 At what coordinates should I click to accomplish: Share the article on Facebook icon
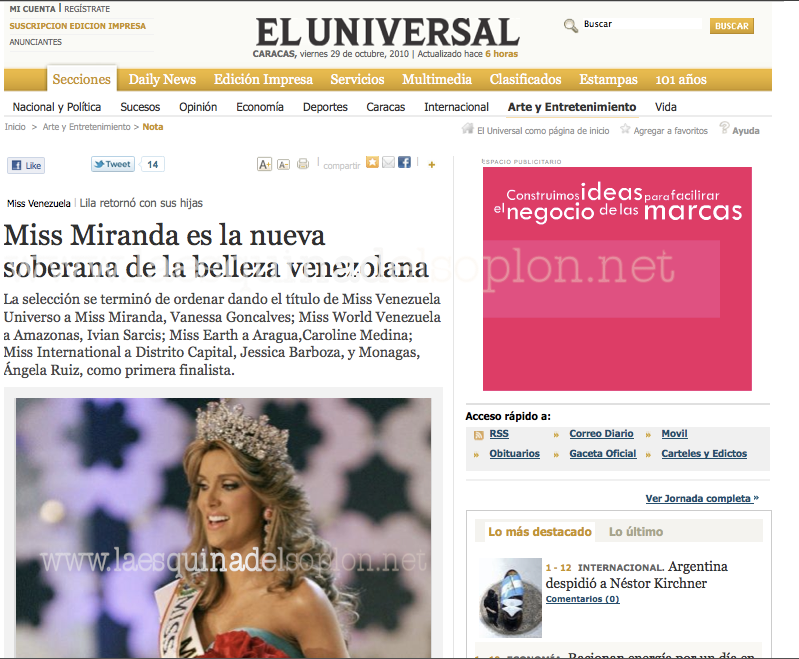tap(404, 163)
